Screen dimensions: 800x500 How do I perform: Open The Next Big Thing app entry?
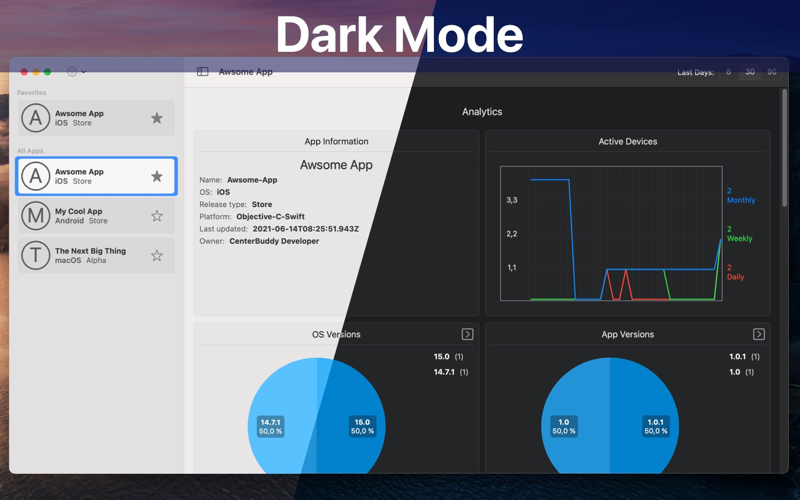click(96, 255)
